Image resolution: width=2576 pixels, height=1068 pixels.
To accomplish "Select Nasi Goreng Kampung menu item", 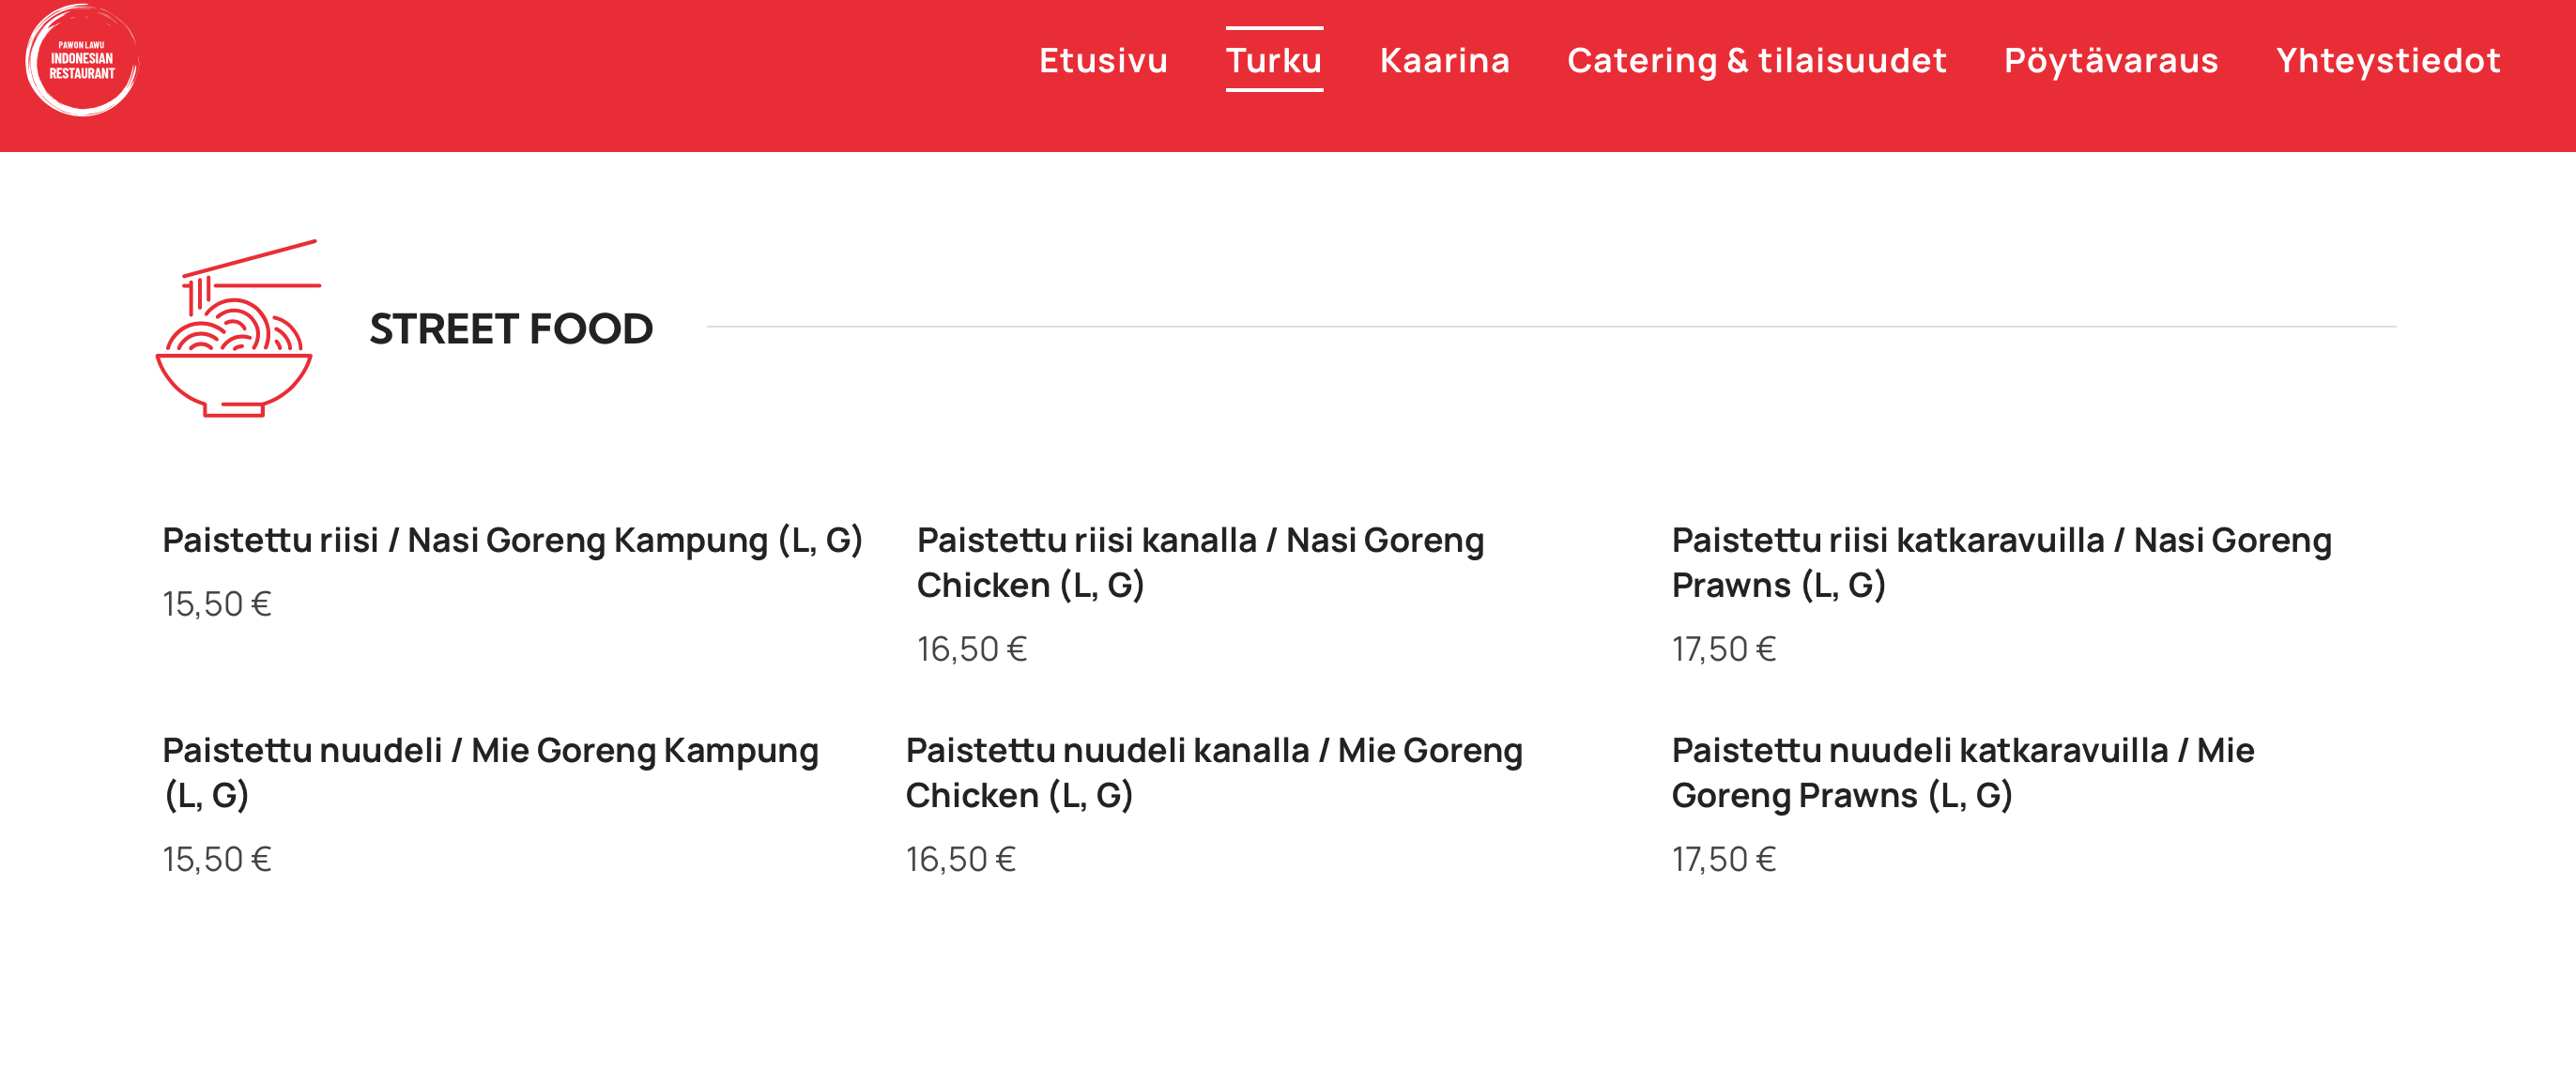I will pos(512,540).
